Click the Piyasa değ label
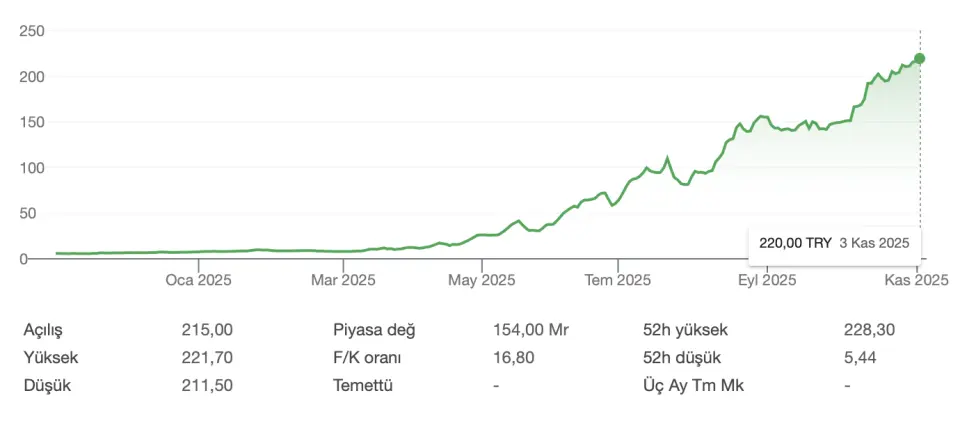This screenshot has height=423, width=960. (x=374, y=330)
